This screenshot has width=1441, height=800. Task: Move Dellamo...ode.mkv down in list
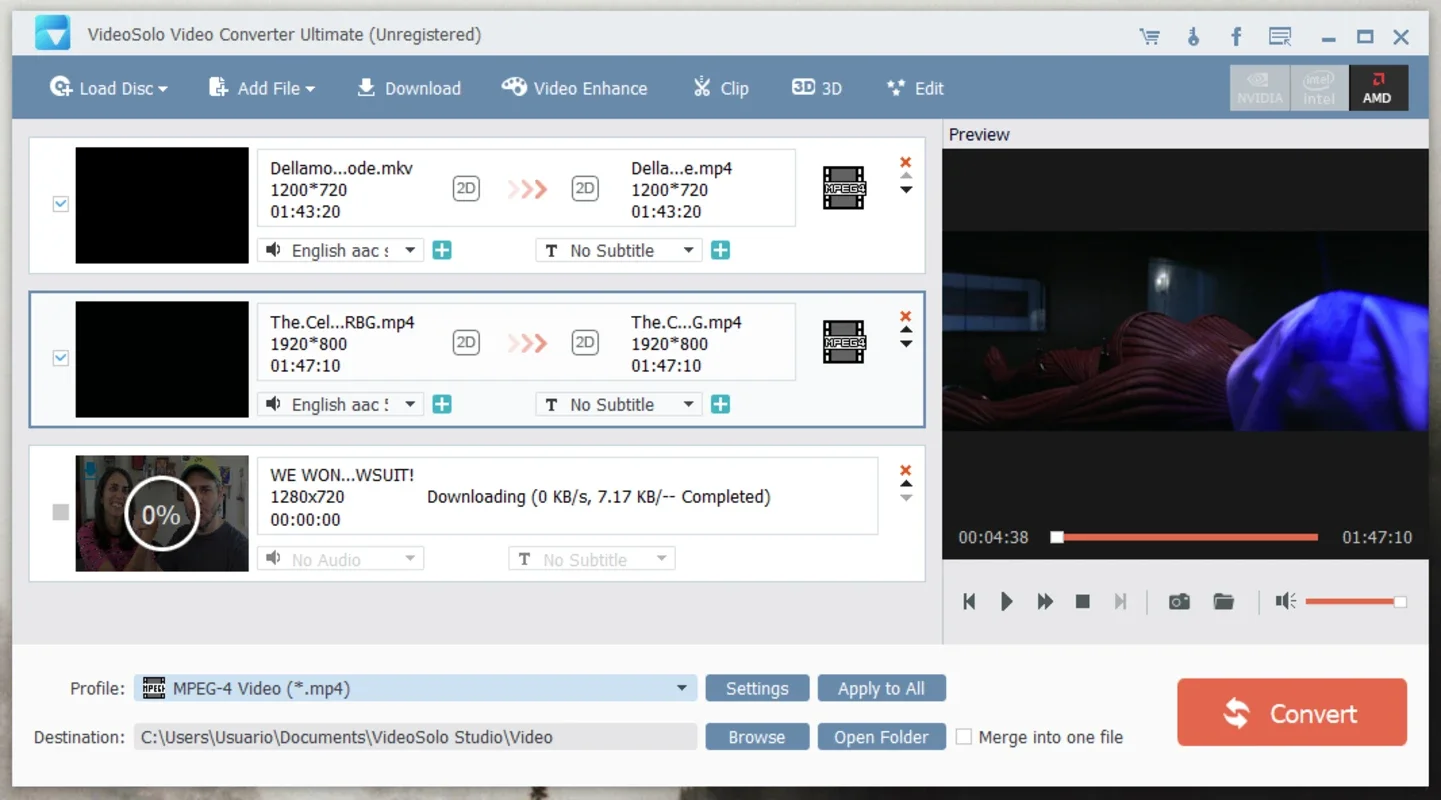(x=906, y=190)
